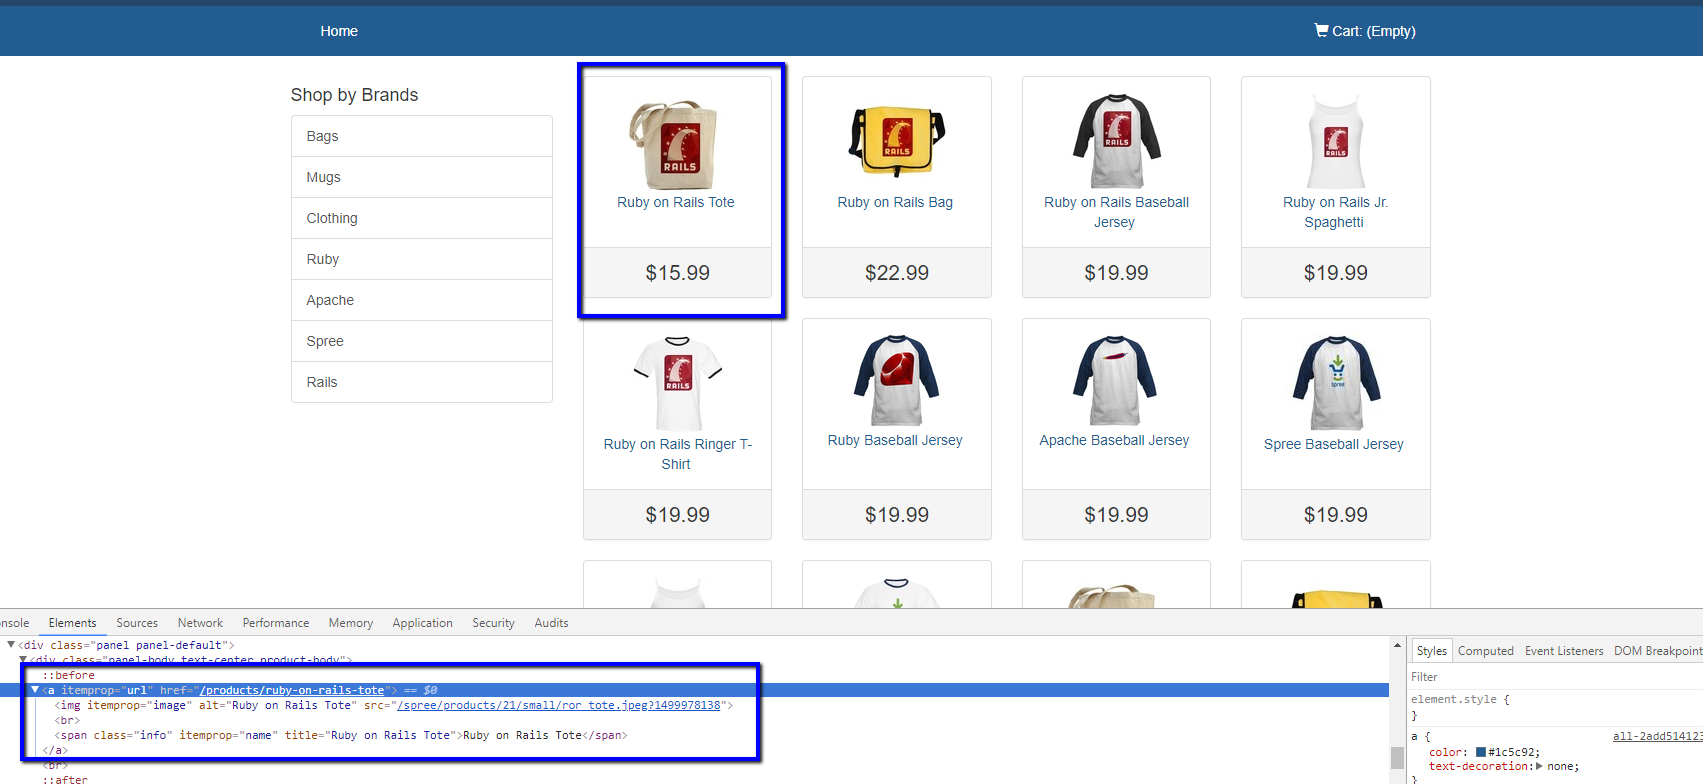The image size is (1703, 784).
Task: Open the Computed sidebar tab
Action: click(1485, 651)
